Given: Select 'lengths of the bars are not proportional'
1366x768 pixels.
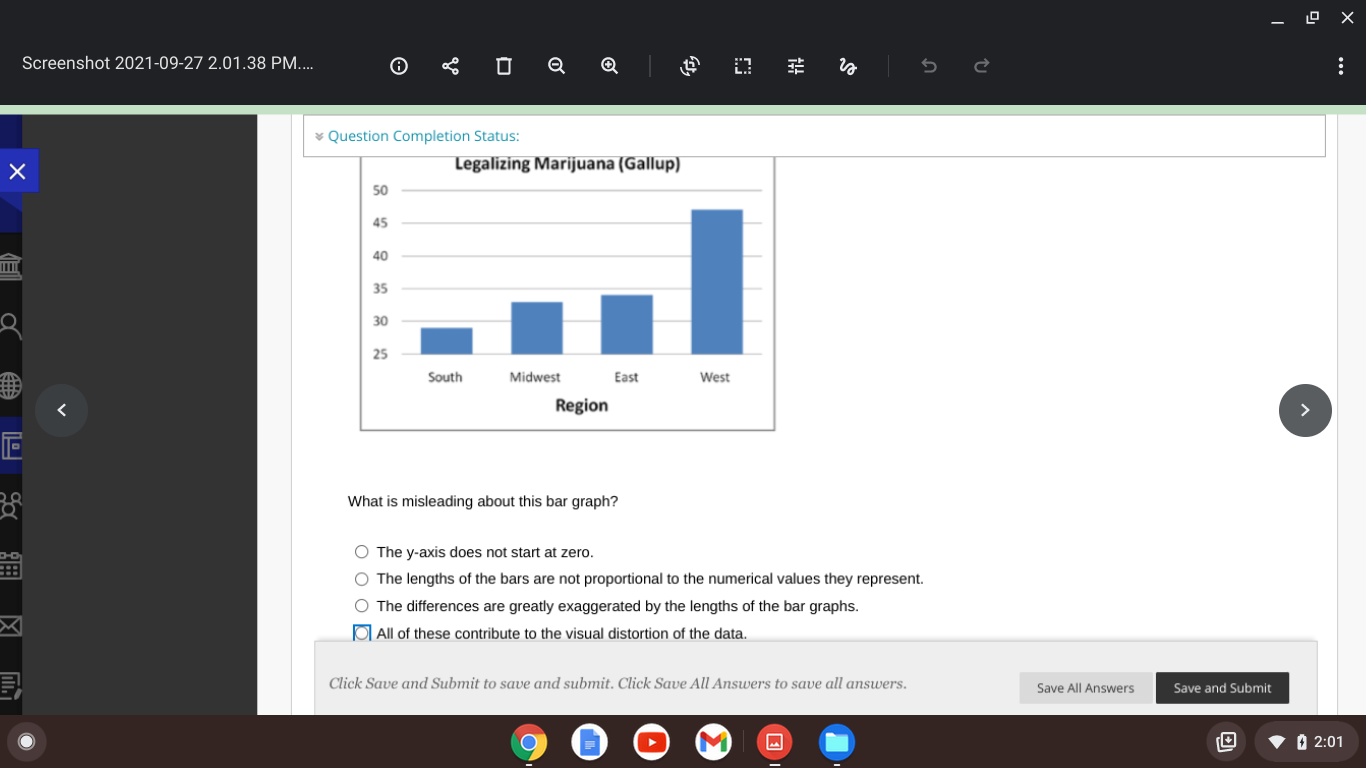Looking at the screenshot, I should (362, 579).
